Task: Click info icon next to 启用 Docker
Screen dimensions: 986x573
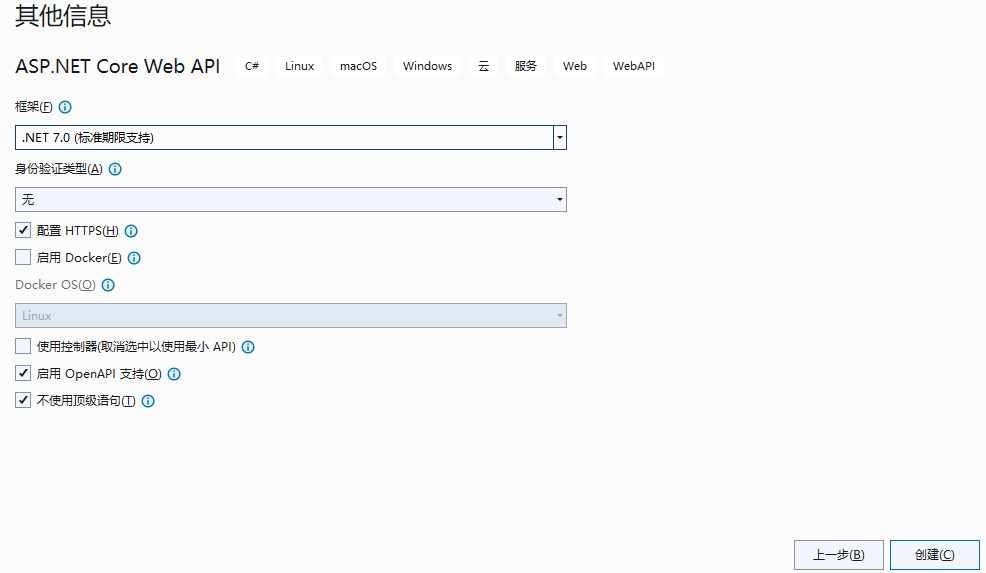Action: pyautogui.click(x=134, y=258)
